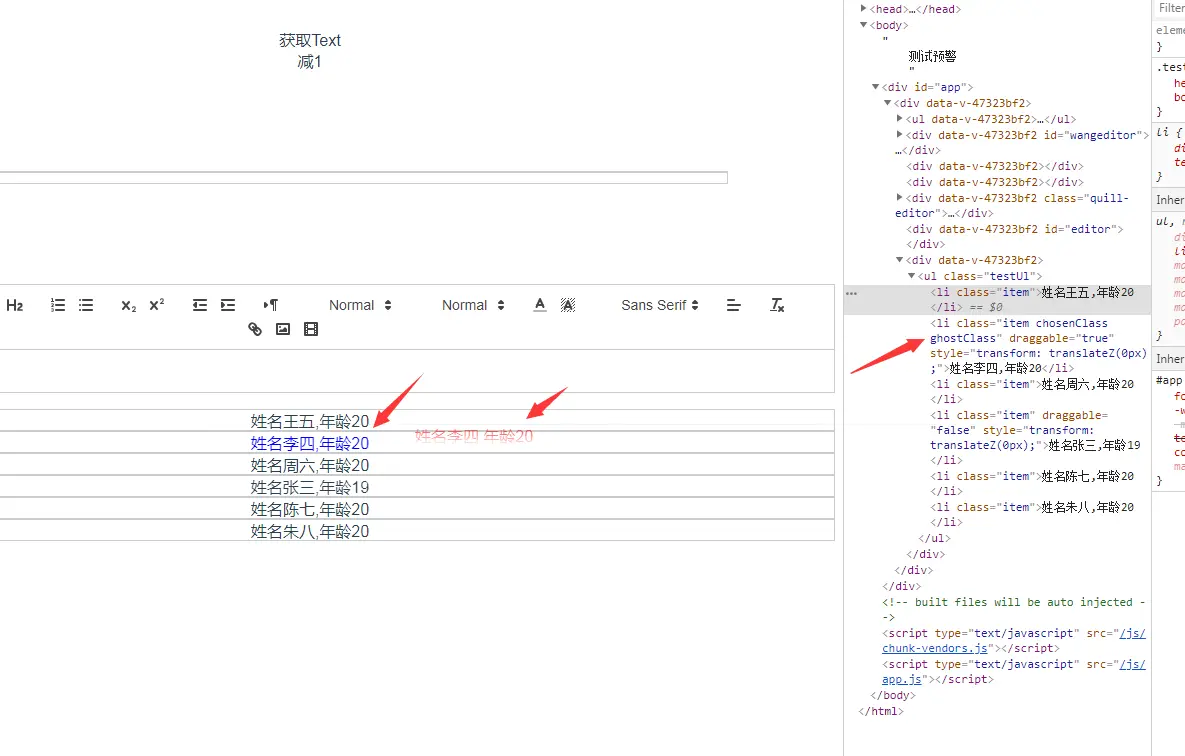Insert a video into the editor
This screenshot has height=756, width=1185.
point(311,329)
